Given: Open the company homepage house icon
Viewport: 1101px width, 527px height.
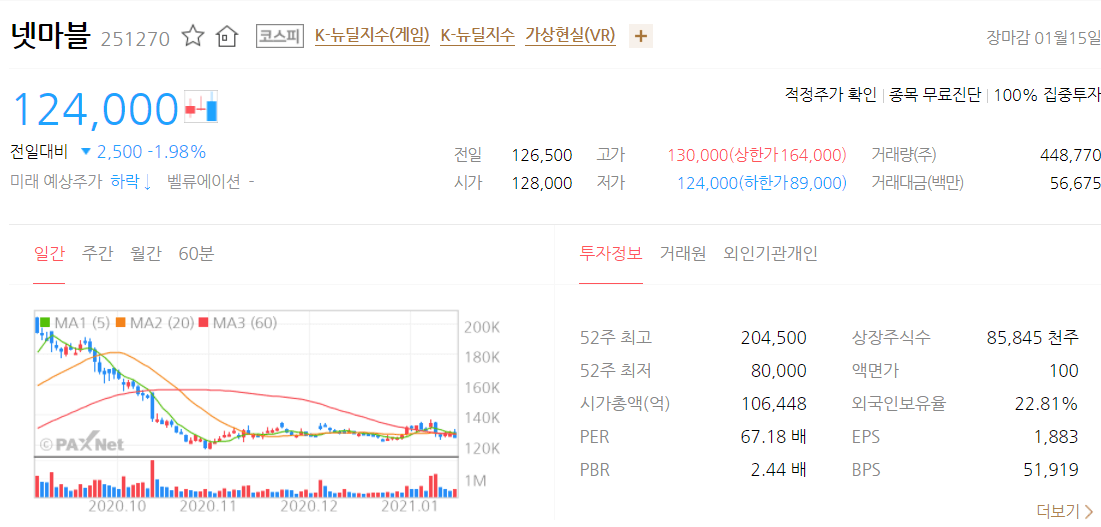Looking at the screenshot, I should pos(226,36).
